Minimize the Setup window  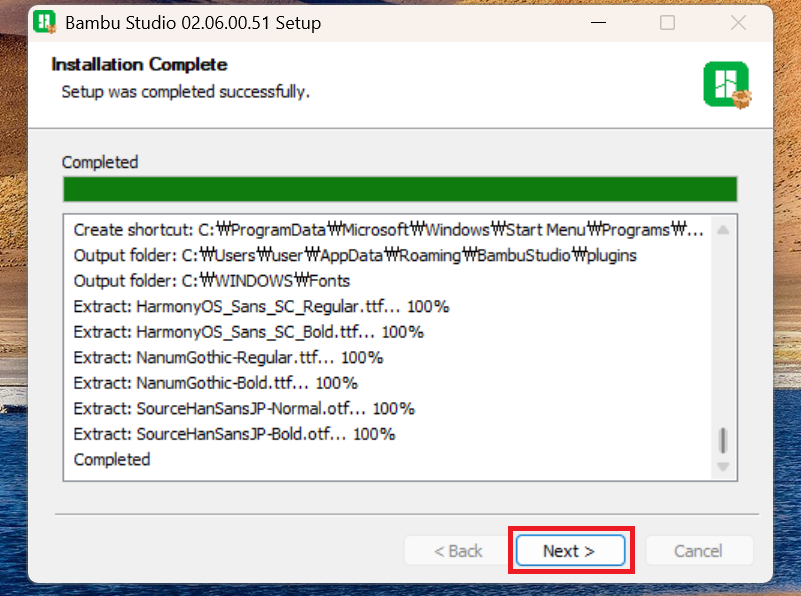tap(596, 22)
